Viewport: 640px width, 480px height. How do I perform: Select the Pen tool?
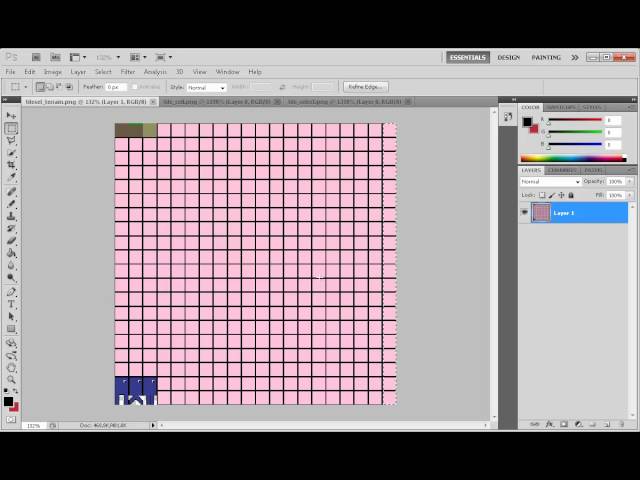point(11,292)
